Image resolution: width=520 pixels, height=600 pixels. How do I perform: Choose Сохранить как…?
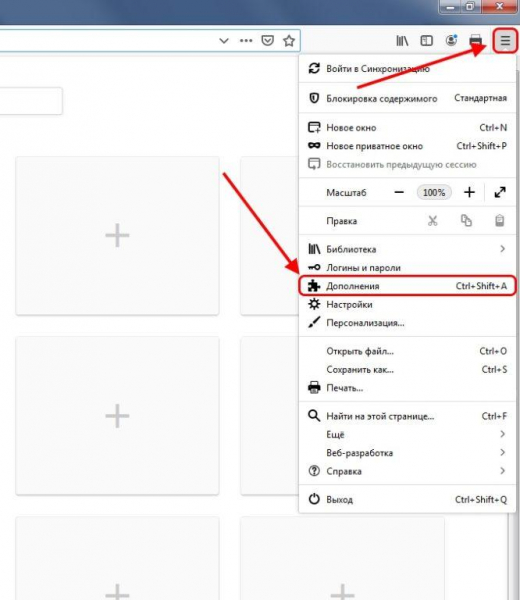tap(408, 370)
